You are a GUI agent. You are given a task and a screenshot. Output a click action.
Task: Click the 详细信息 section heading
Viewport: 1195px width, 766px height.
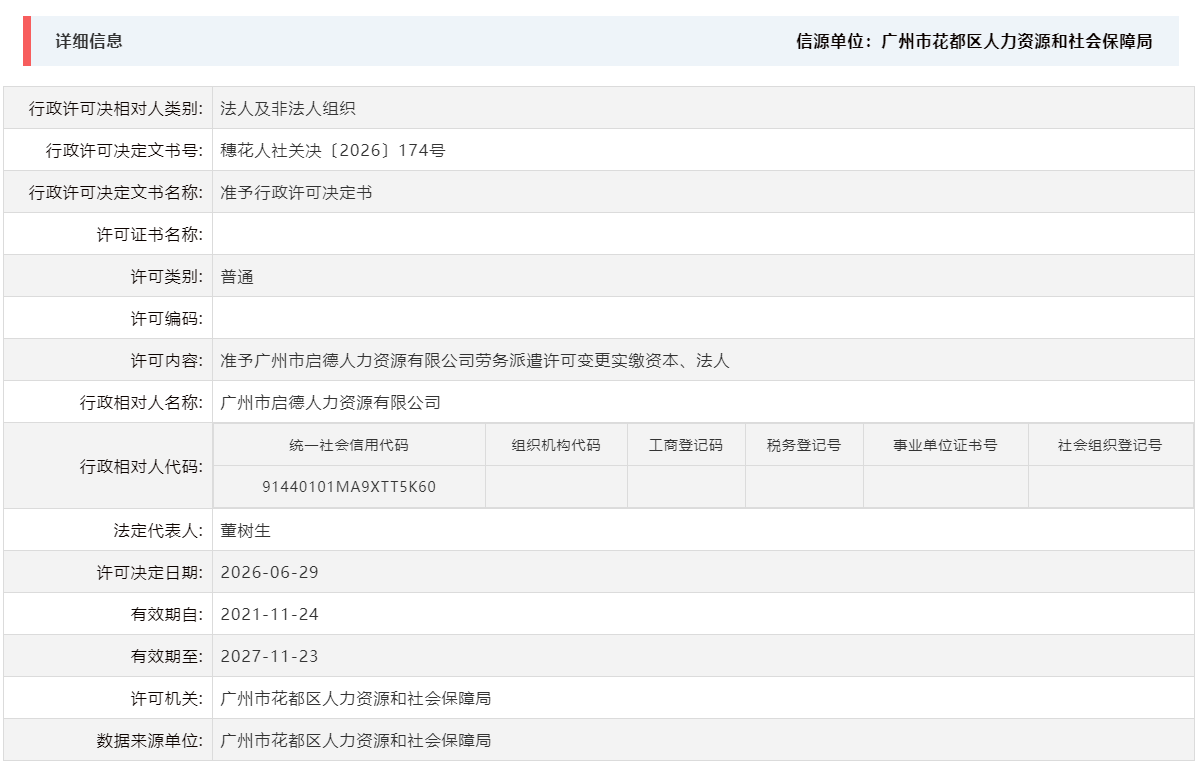tap(88, 41)
